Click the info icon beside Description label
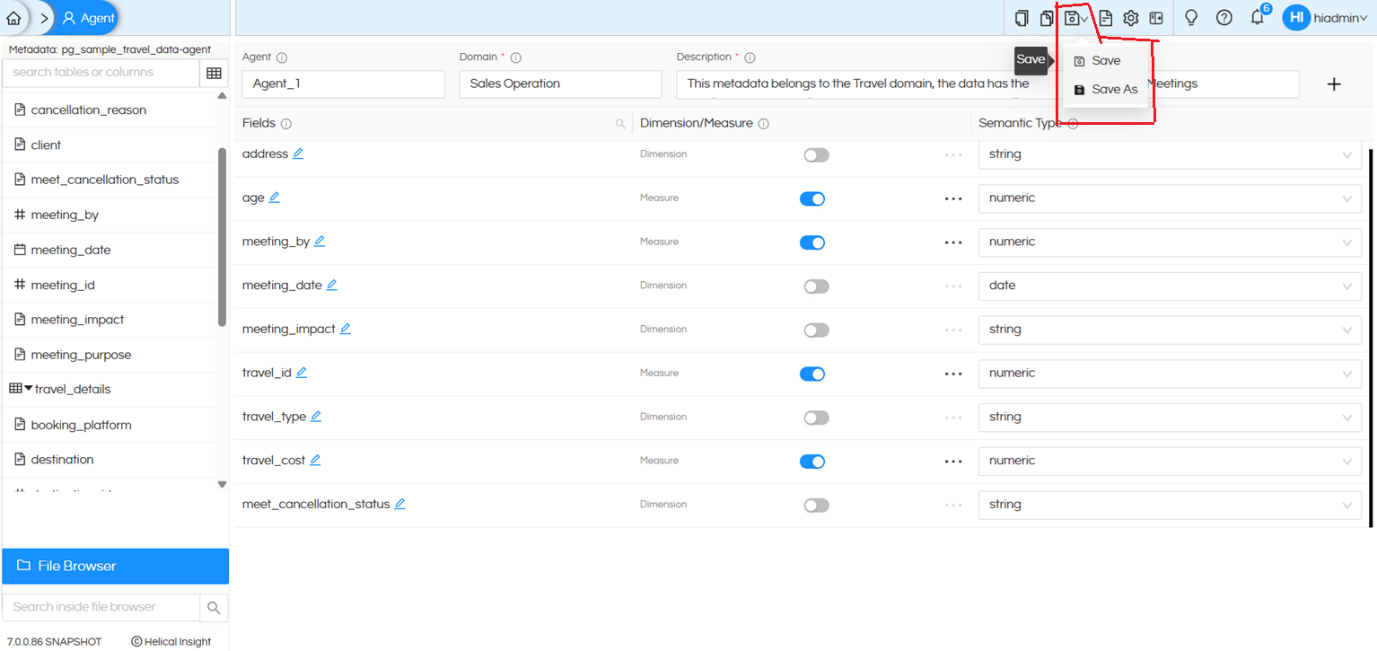 pos(750,58)
